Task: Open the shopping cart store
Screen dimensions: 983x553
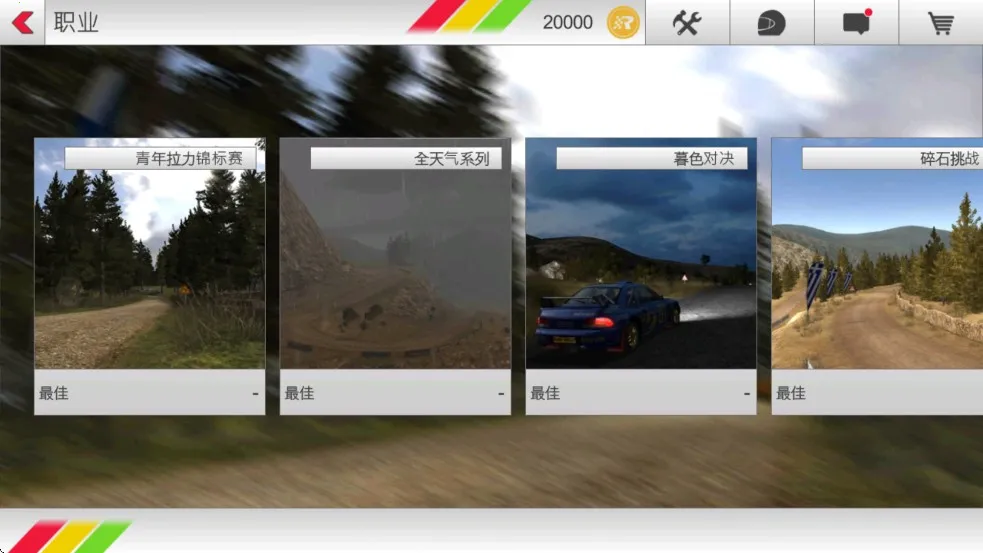Action: [941, 23]
